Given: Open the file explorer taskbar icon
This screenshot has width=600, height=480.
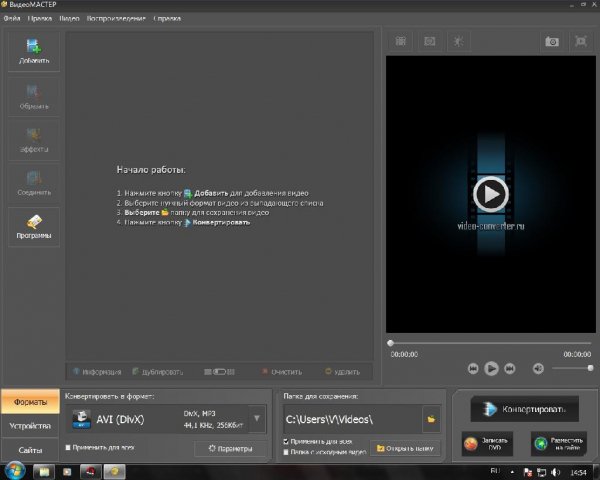Looking at the screenshot, I should point(44,472).
